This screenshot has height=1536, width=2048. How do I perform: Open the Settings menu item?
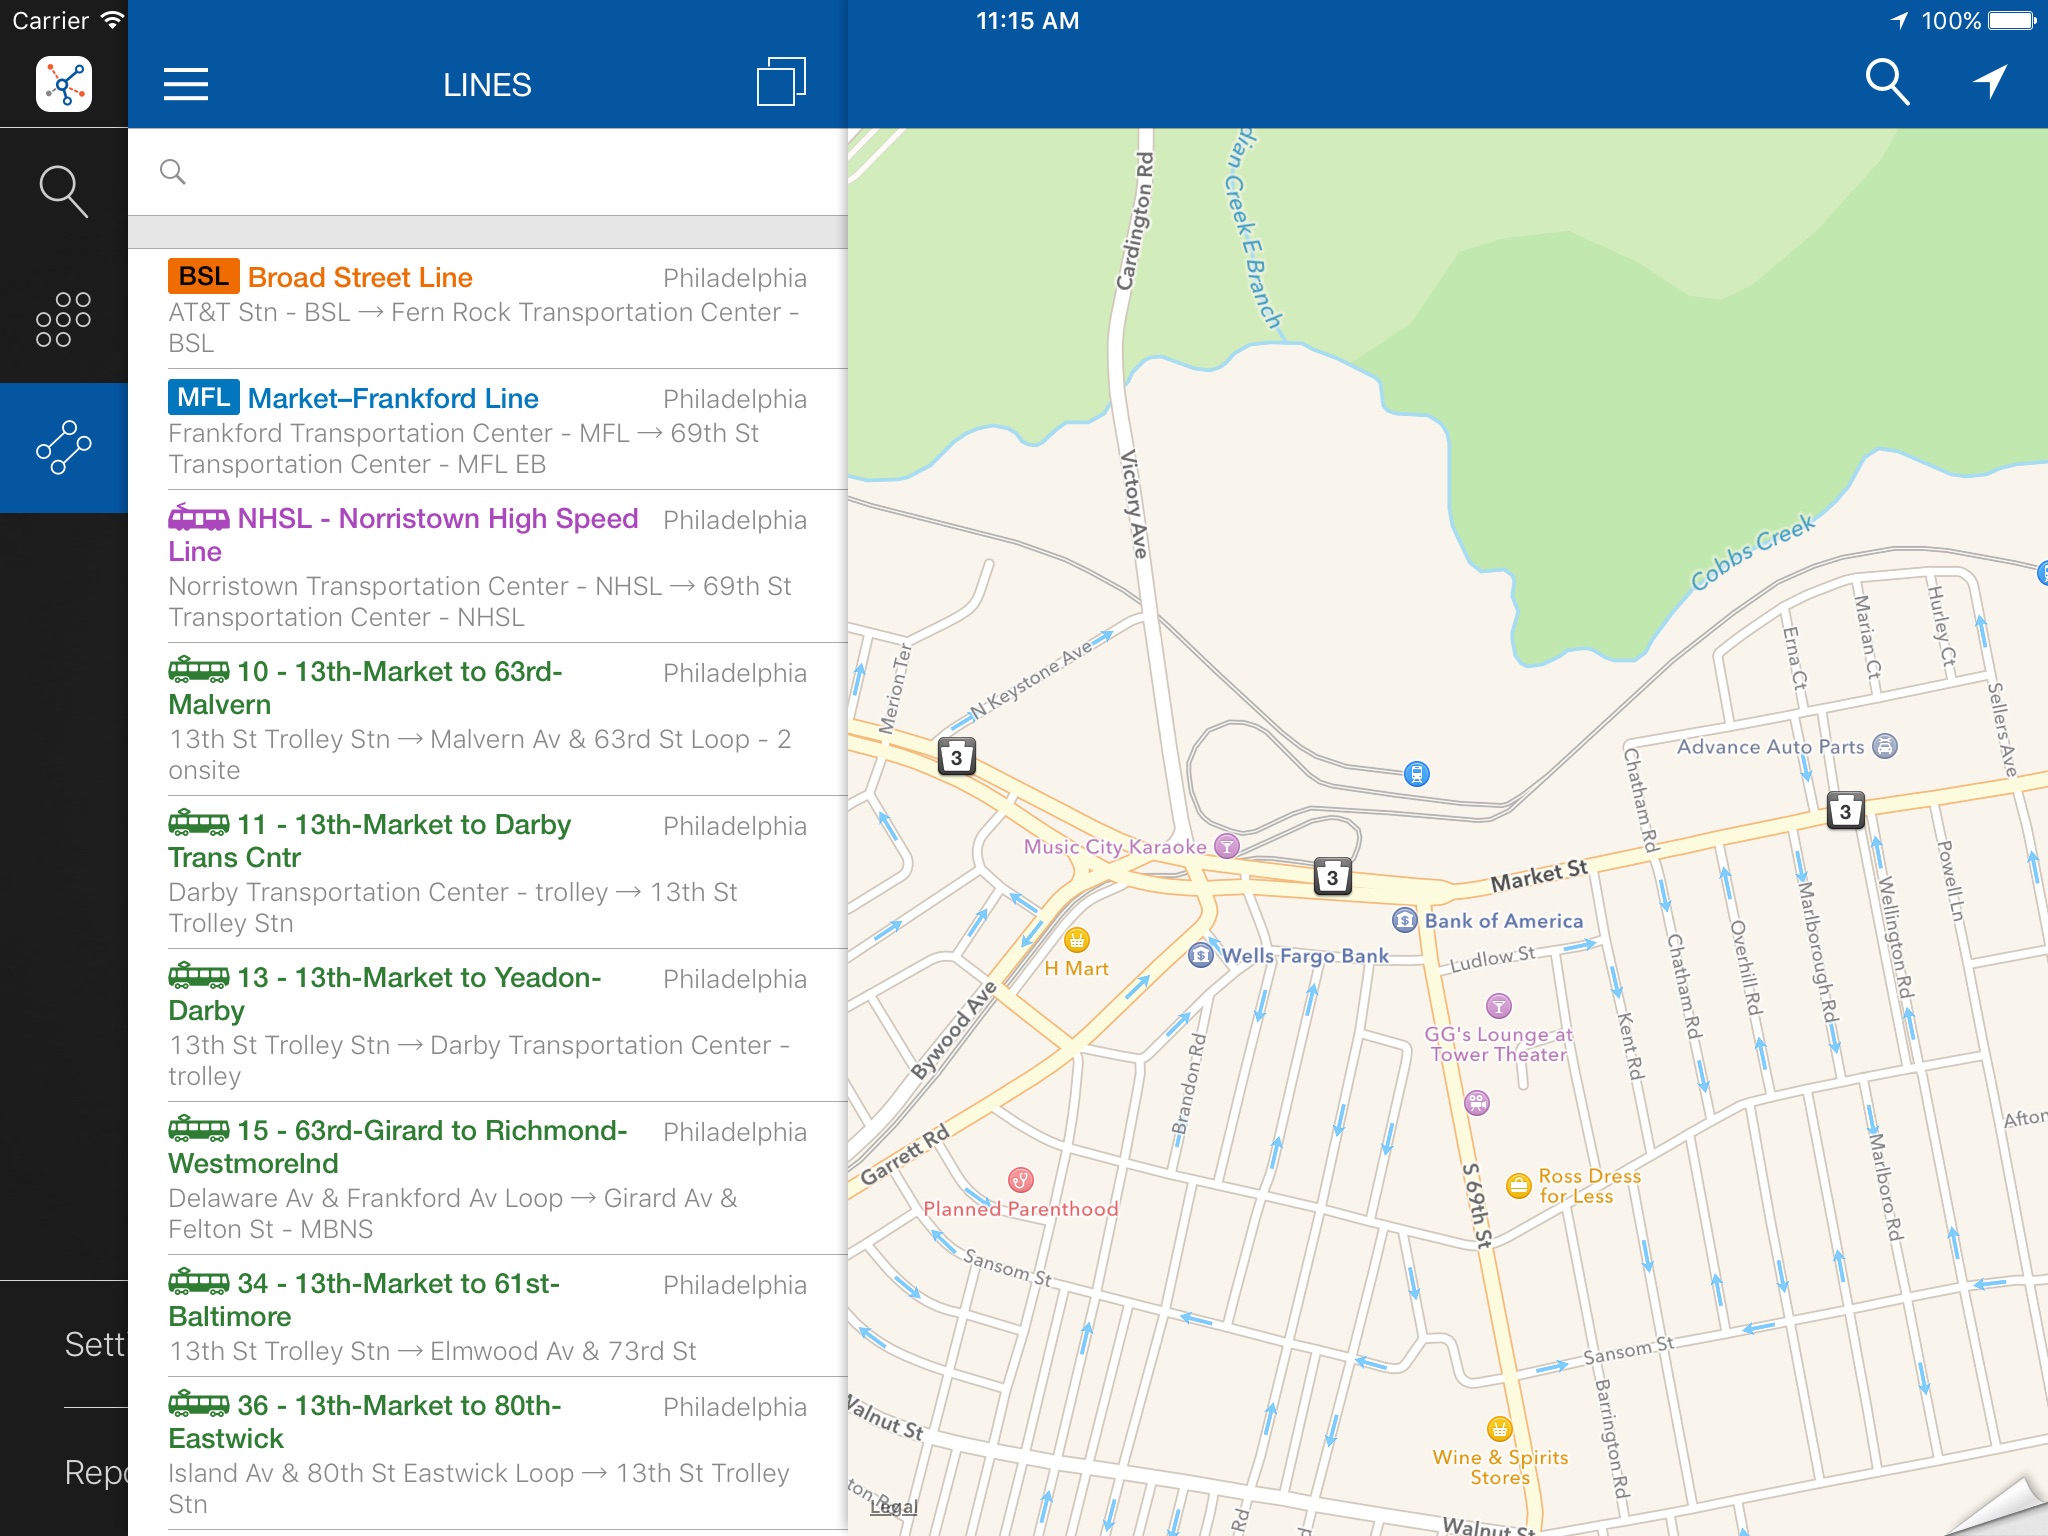point(94,1344)
